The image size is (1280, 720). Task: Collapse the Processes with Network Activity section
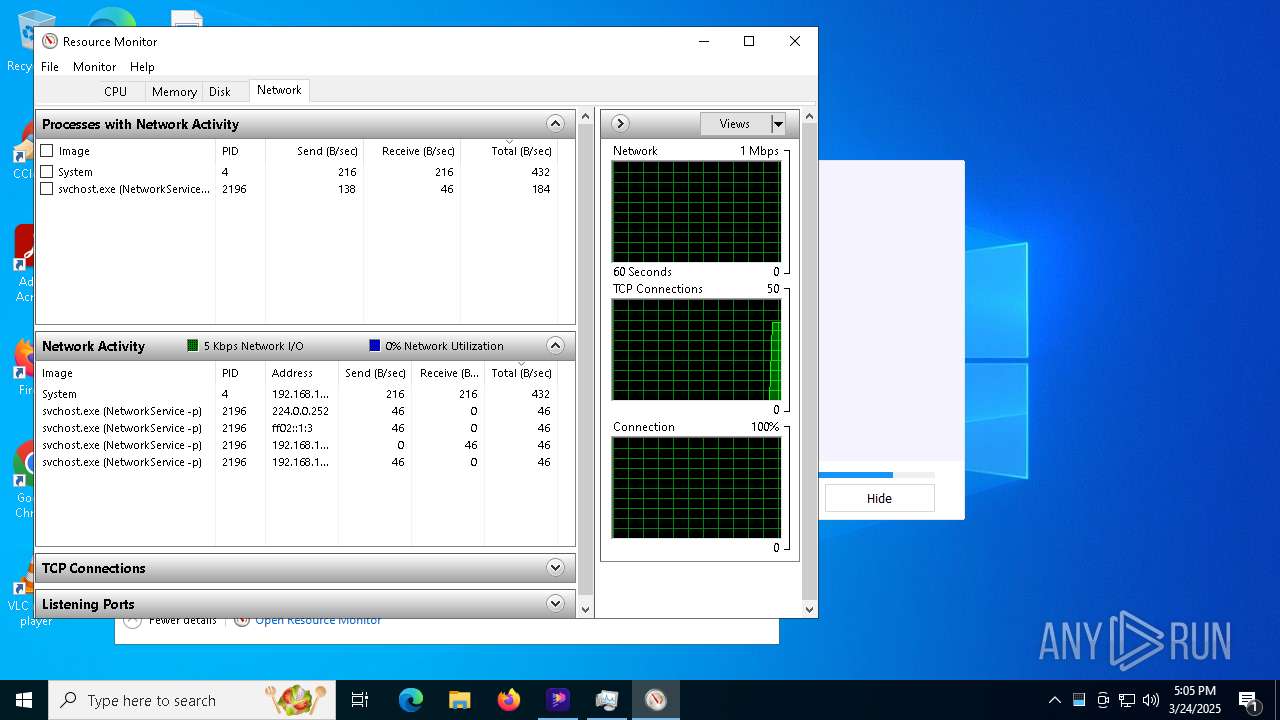tap(556, 124)
